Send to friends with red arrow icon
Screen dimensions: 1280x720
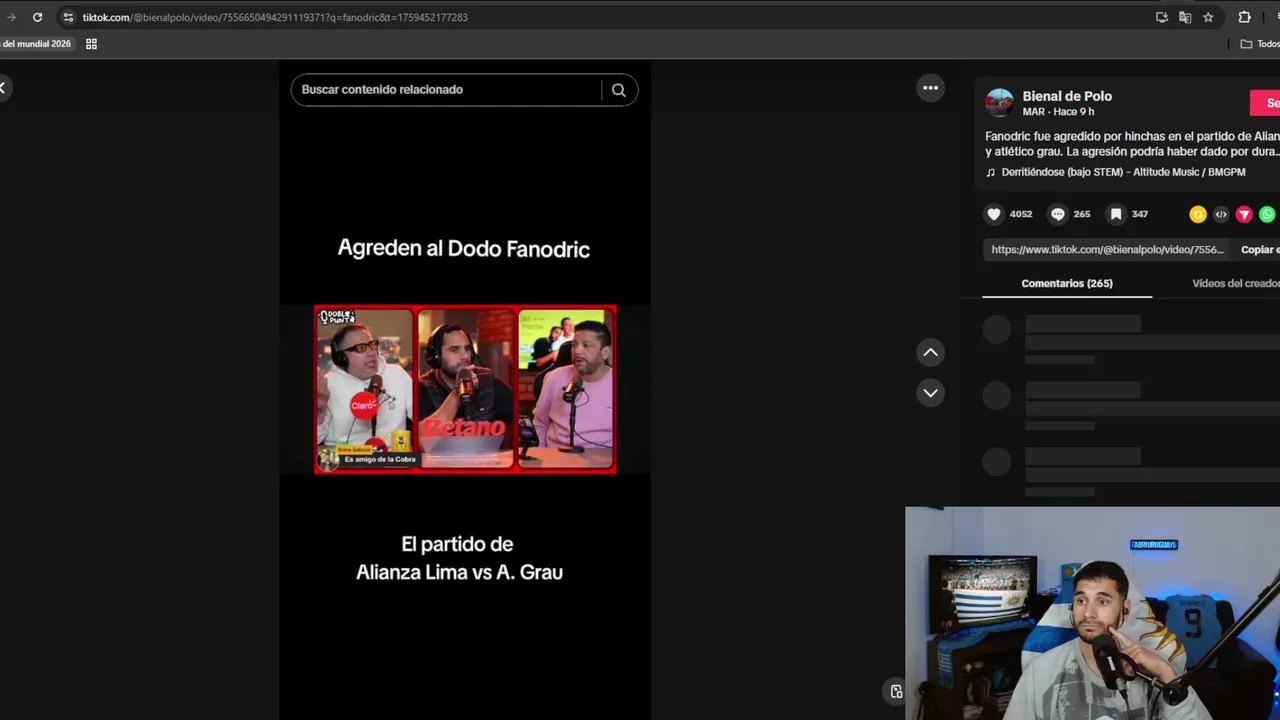click(1244, 214)
